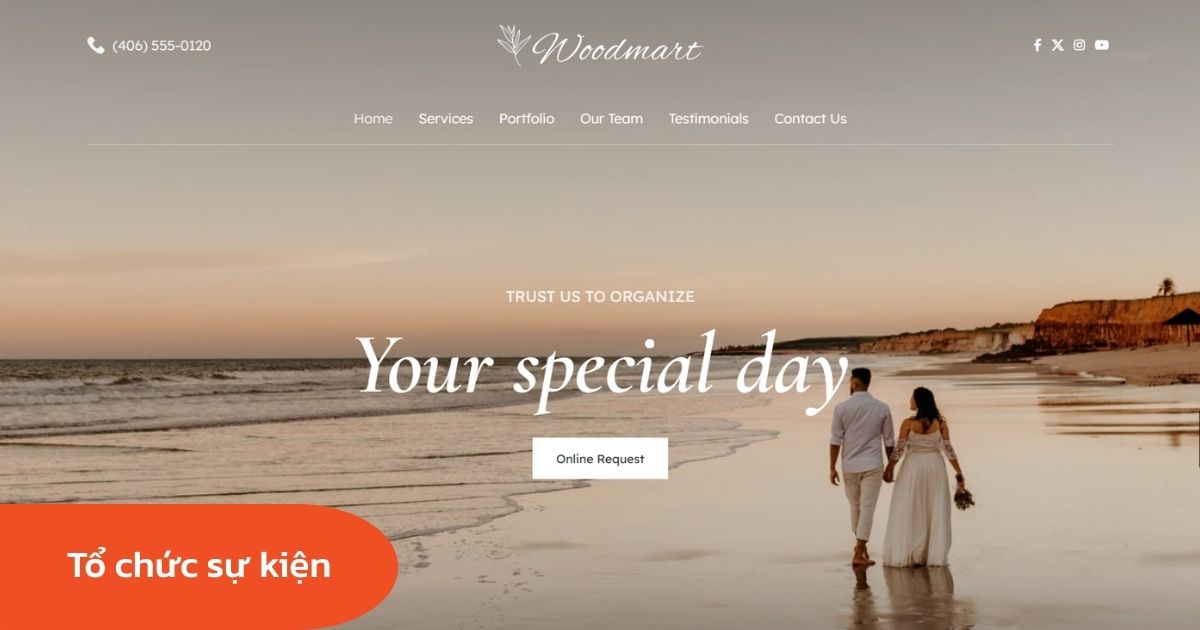This screenshot has height=630, width=1200.
Task: Click the leaf branch logo icon
Action: coord(514,45)
